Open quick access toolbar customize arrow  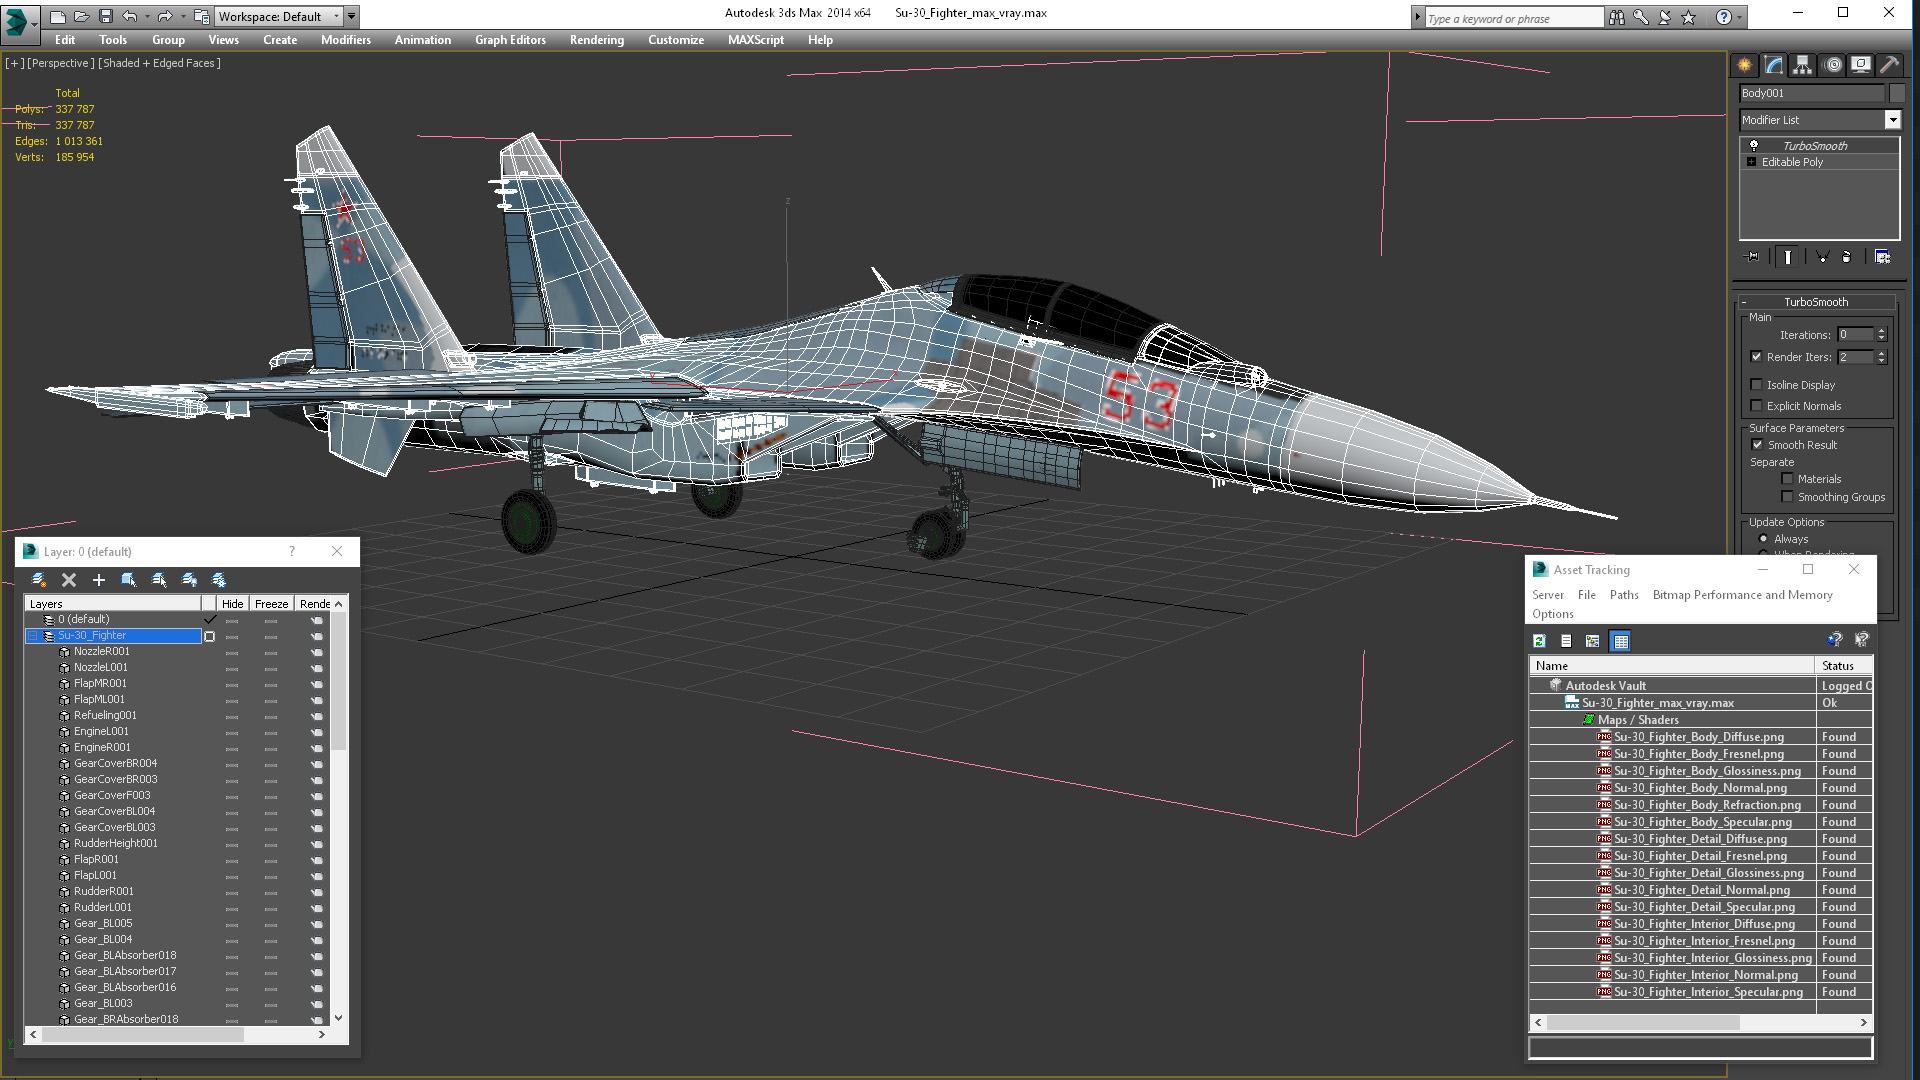(352, 17)
